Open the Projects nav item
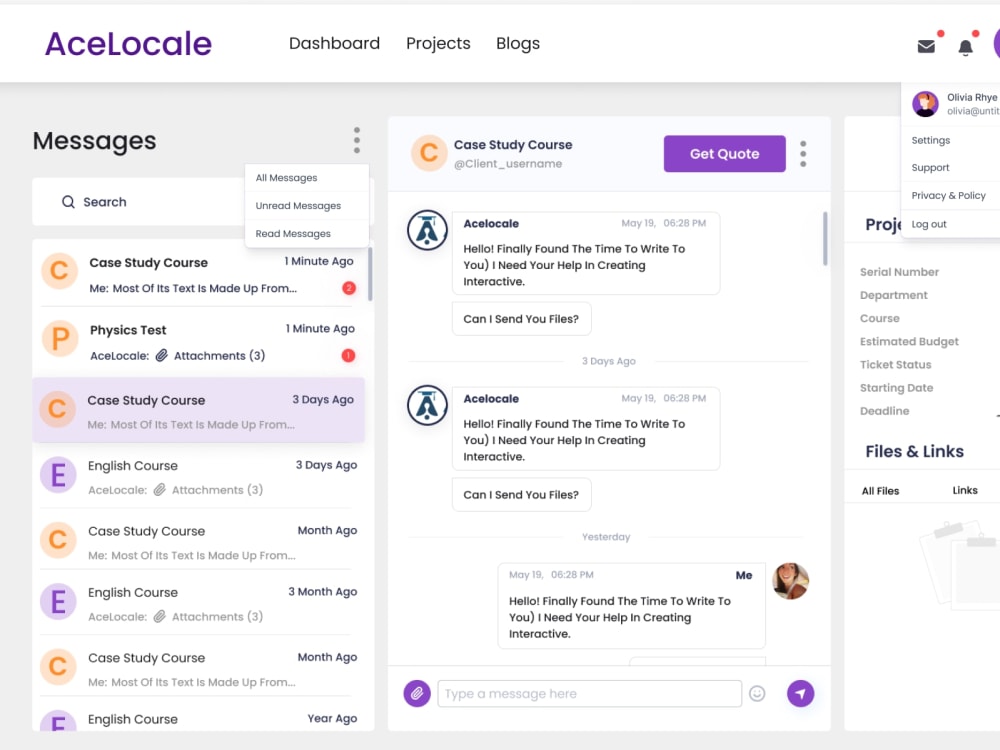The height and width of the screenshot is (750, 1000). coord(438,43)
